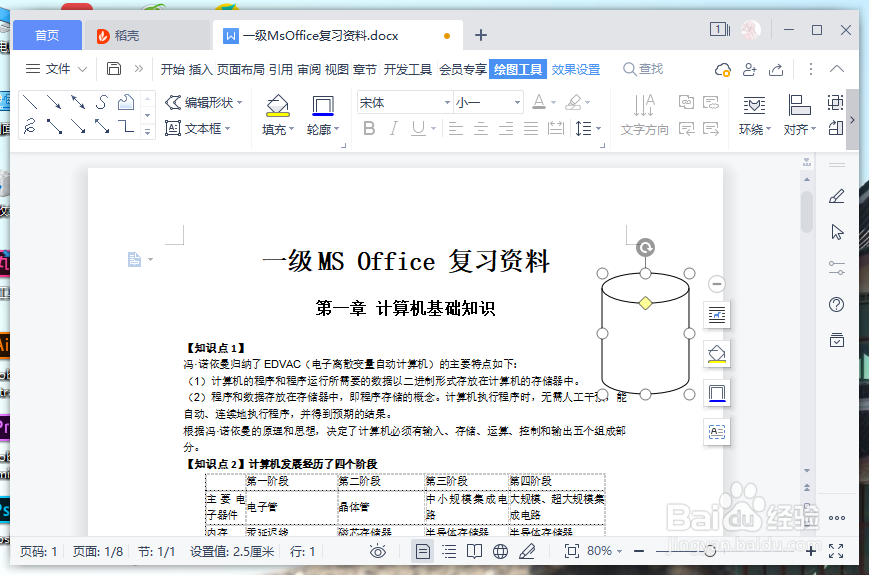Click the sidebar selection arrow tool
This screenshot has height=575, width=869.
(837, 232)
